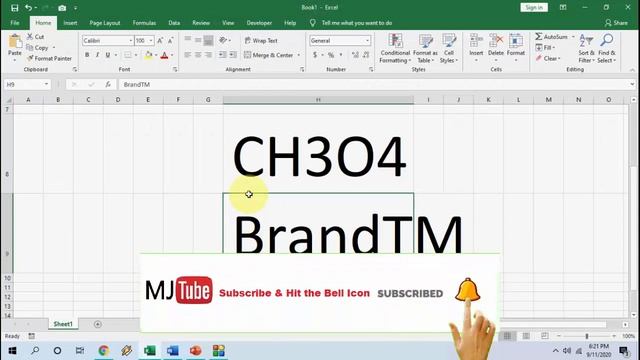Paste clipboard contents
This screenshot has width=640, height=360.
point(15,48)
